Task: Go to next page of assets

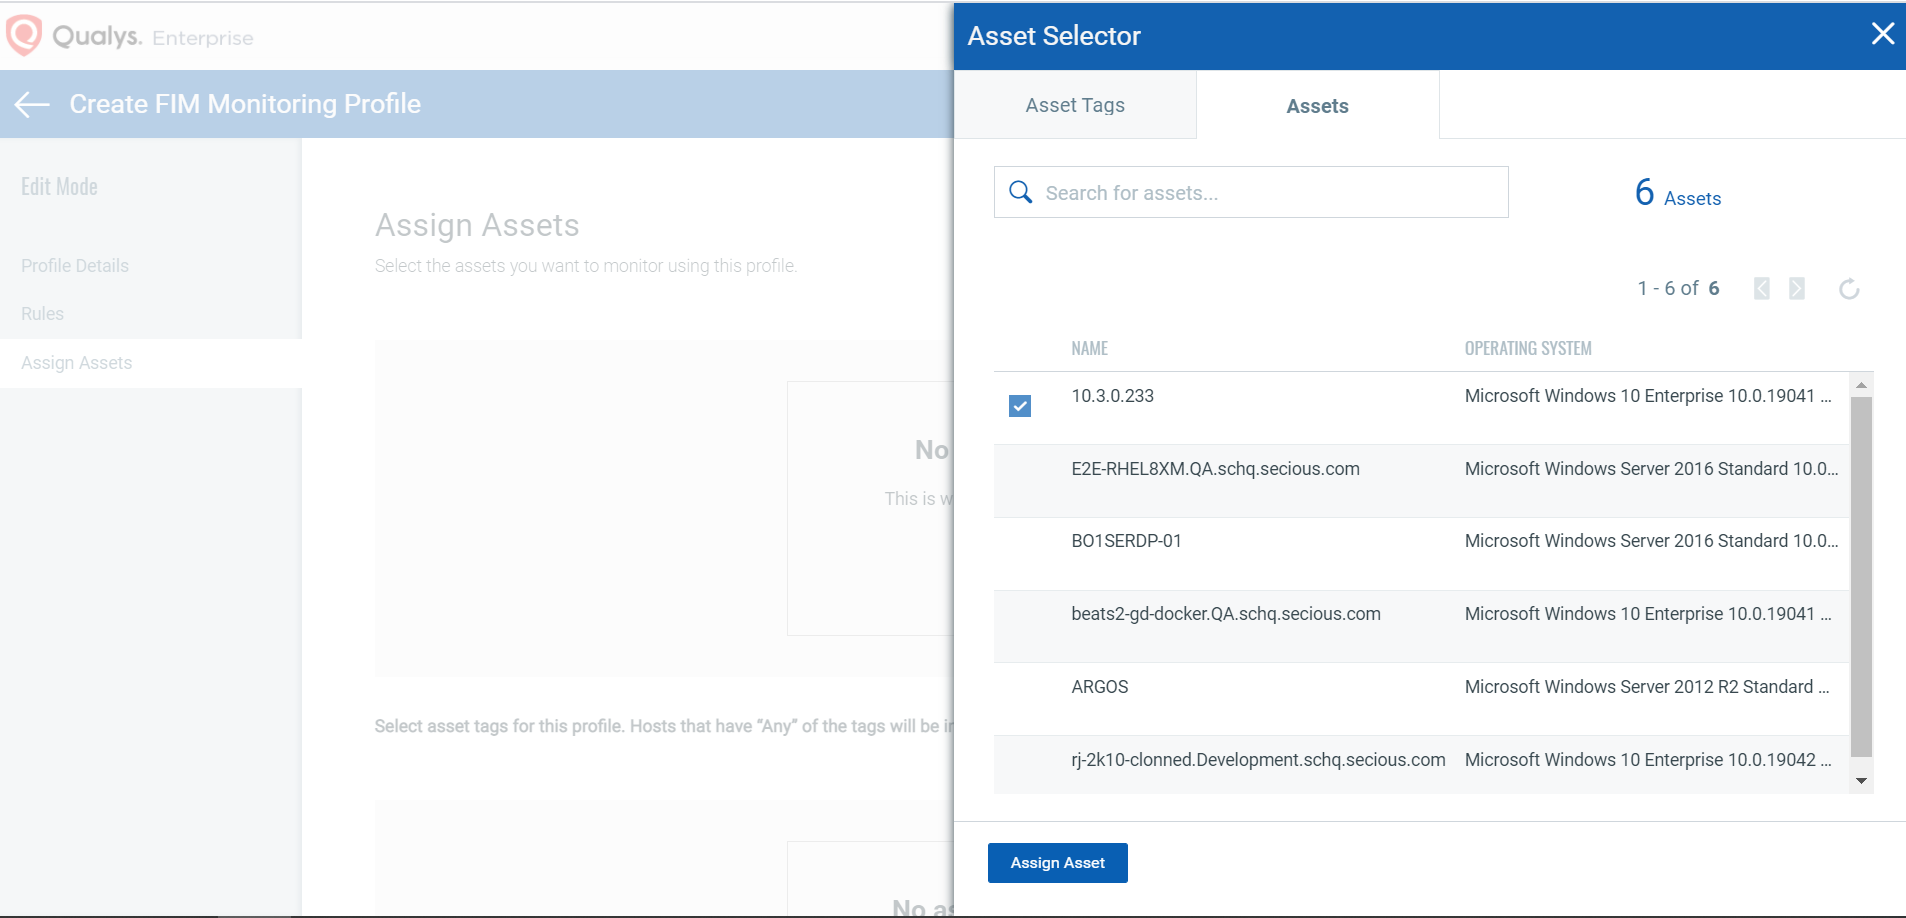Action: [1797, 289]
